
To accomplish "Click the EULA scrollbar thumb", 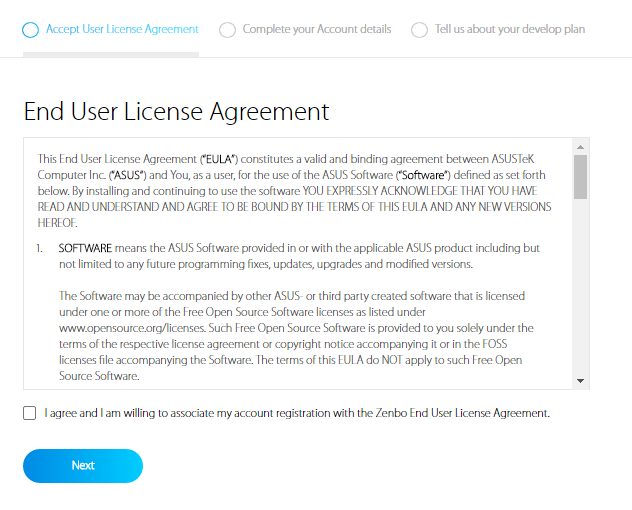I will pyautogui.click(x=580, y=177).
